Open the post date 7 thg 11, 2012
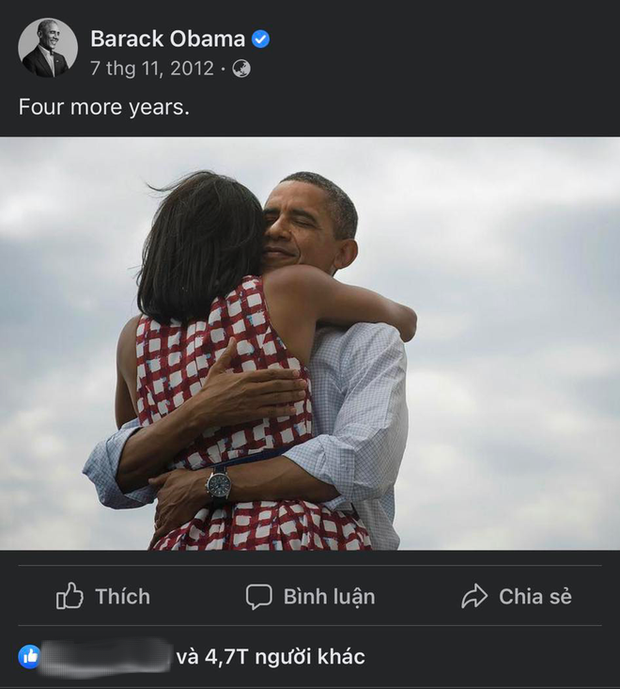This screenshot has height=689, width=620. click(x=152, y=69)
